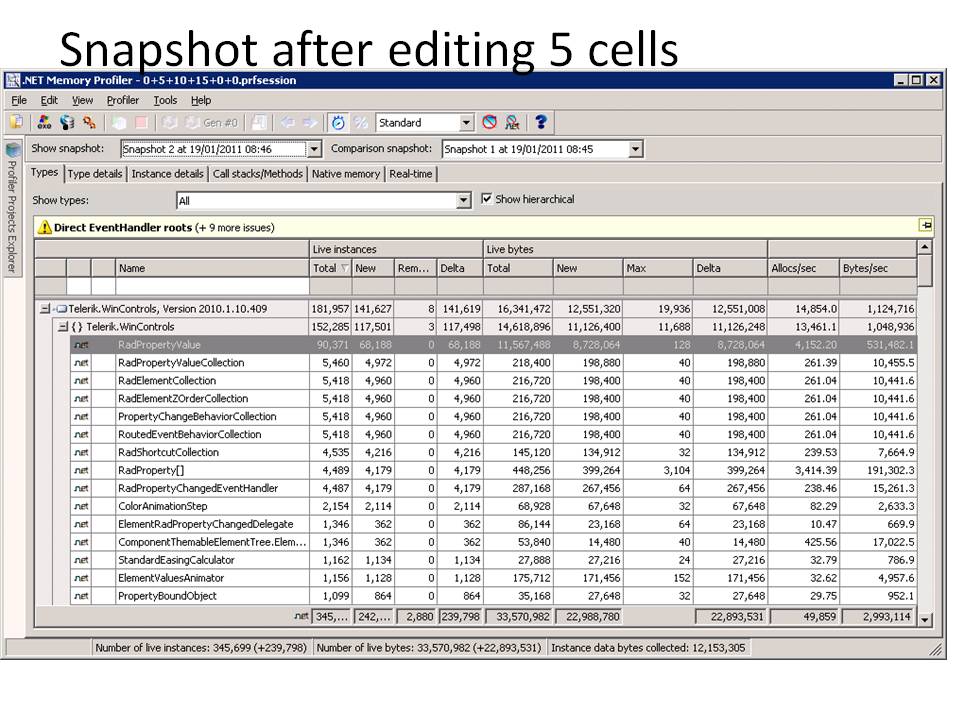Viewport: 960px width, 720px height.
Task: Sort by the Allocs/sec column header
Action: pos(803,268)
